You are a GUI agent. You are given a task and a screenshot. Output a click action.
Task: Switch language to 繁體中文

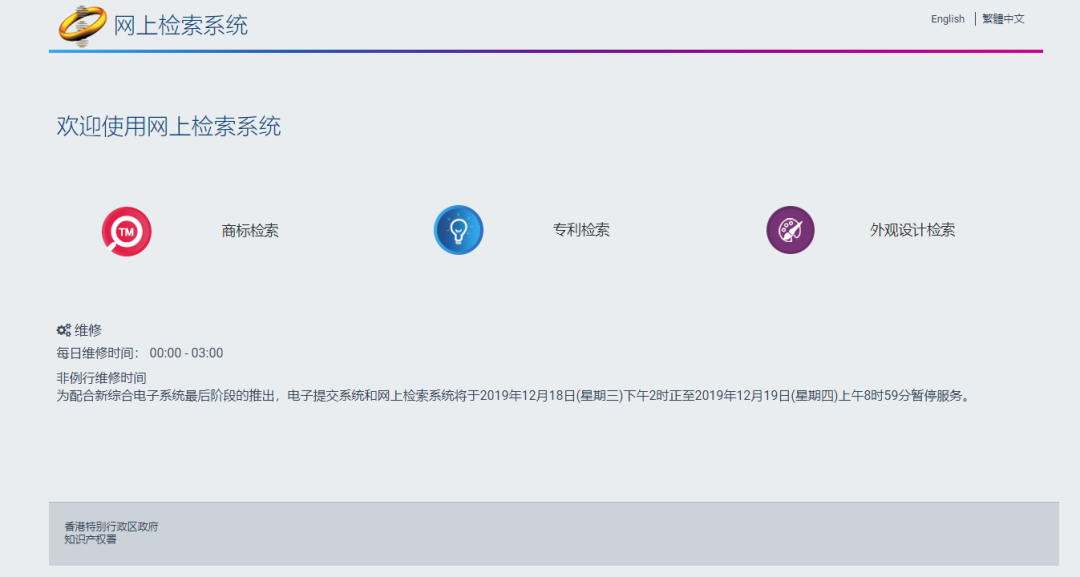pos(1003,19)
